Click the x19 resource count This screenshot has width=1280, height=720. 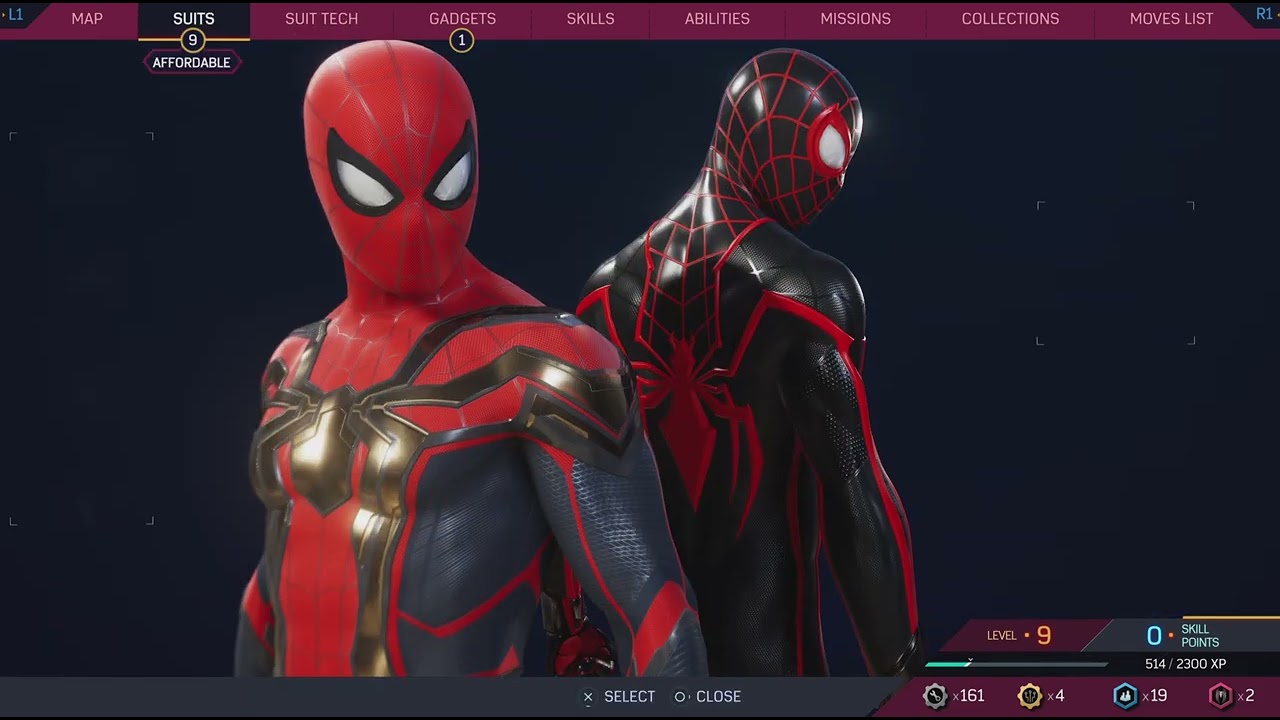click(1154, 696)
